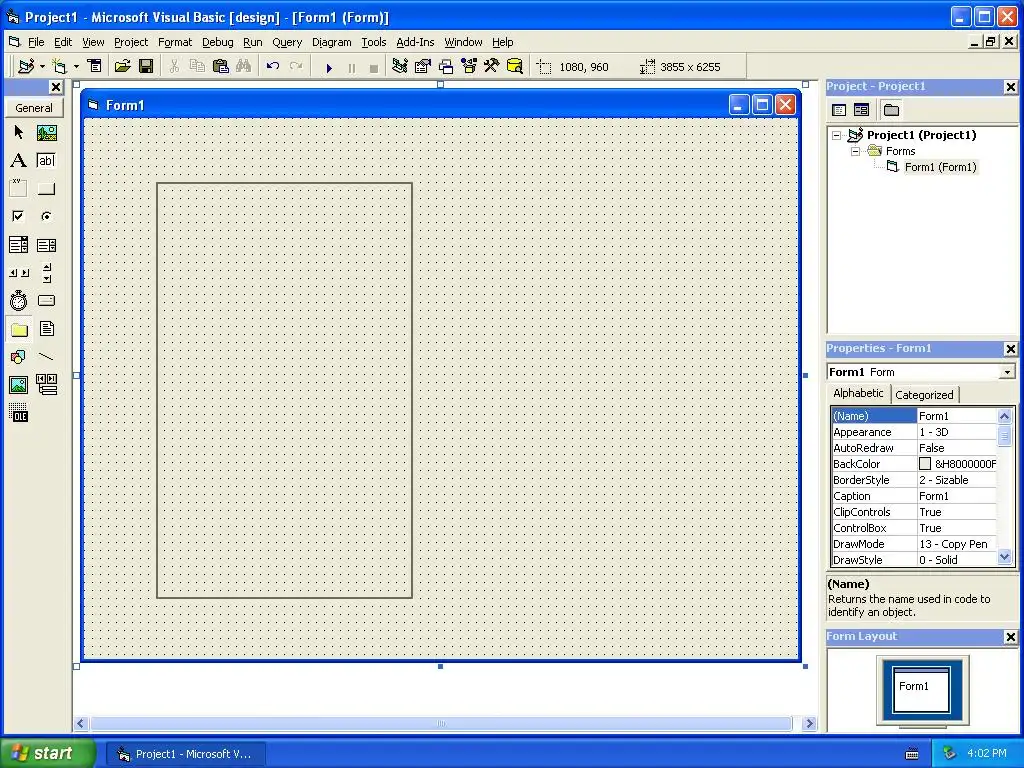Click View Object in Project panel
This screenshot has width=1024, height=768.
tap(861, 110)
